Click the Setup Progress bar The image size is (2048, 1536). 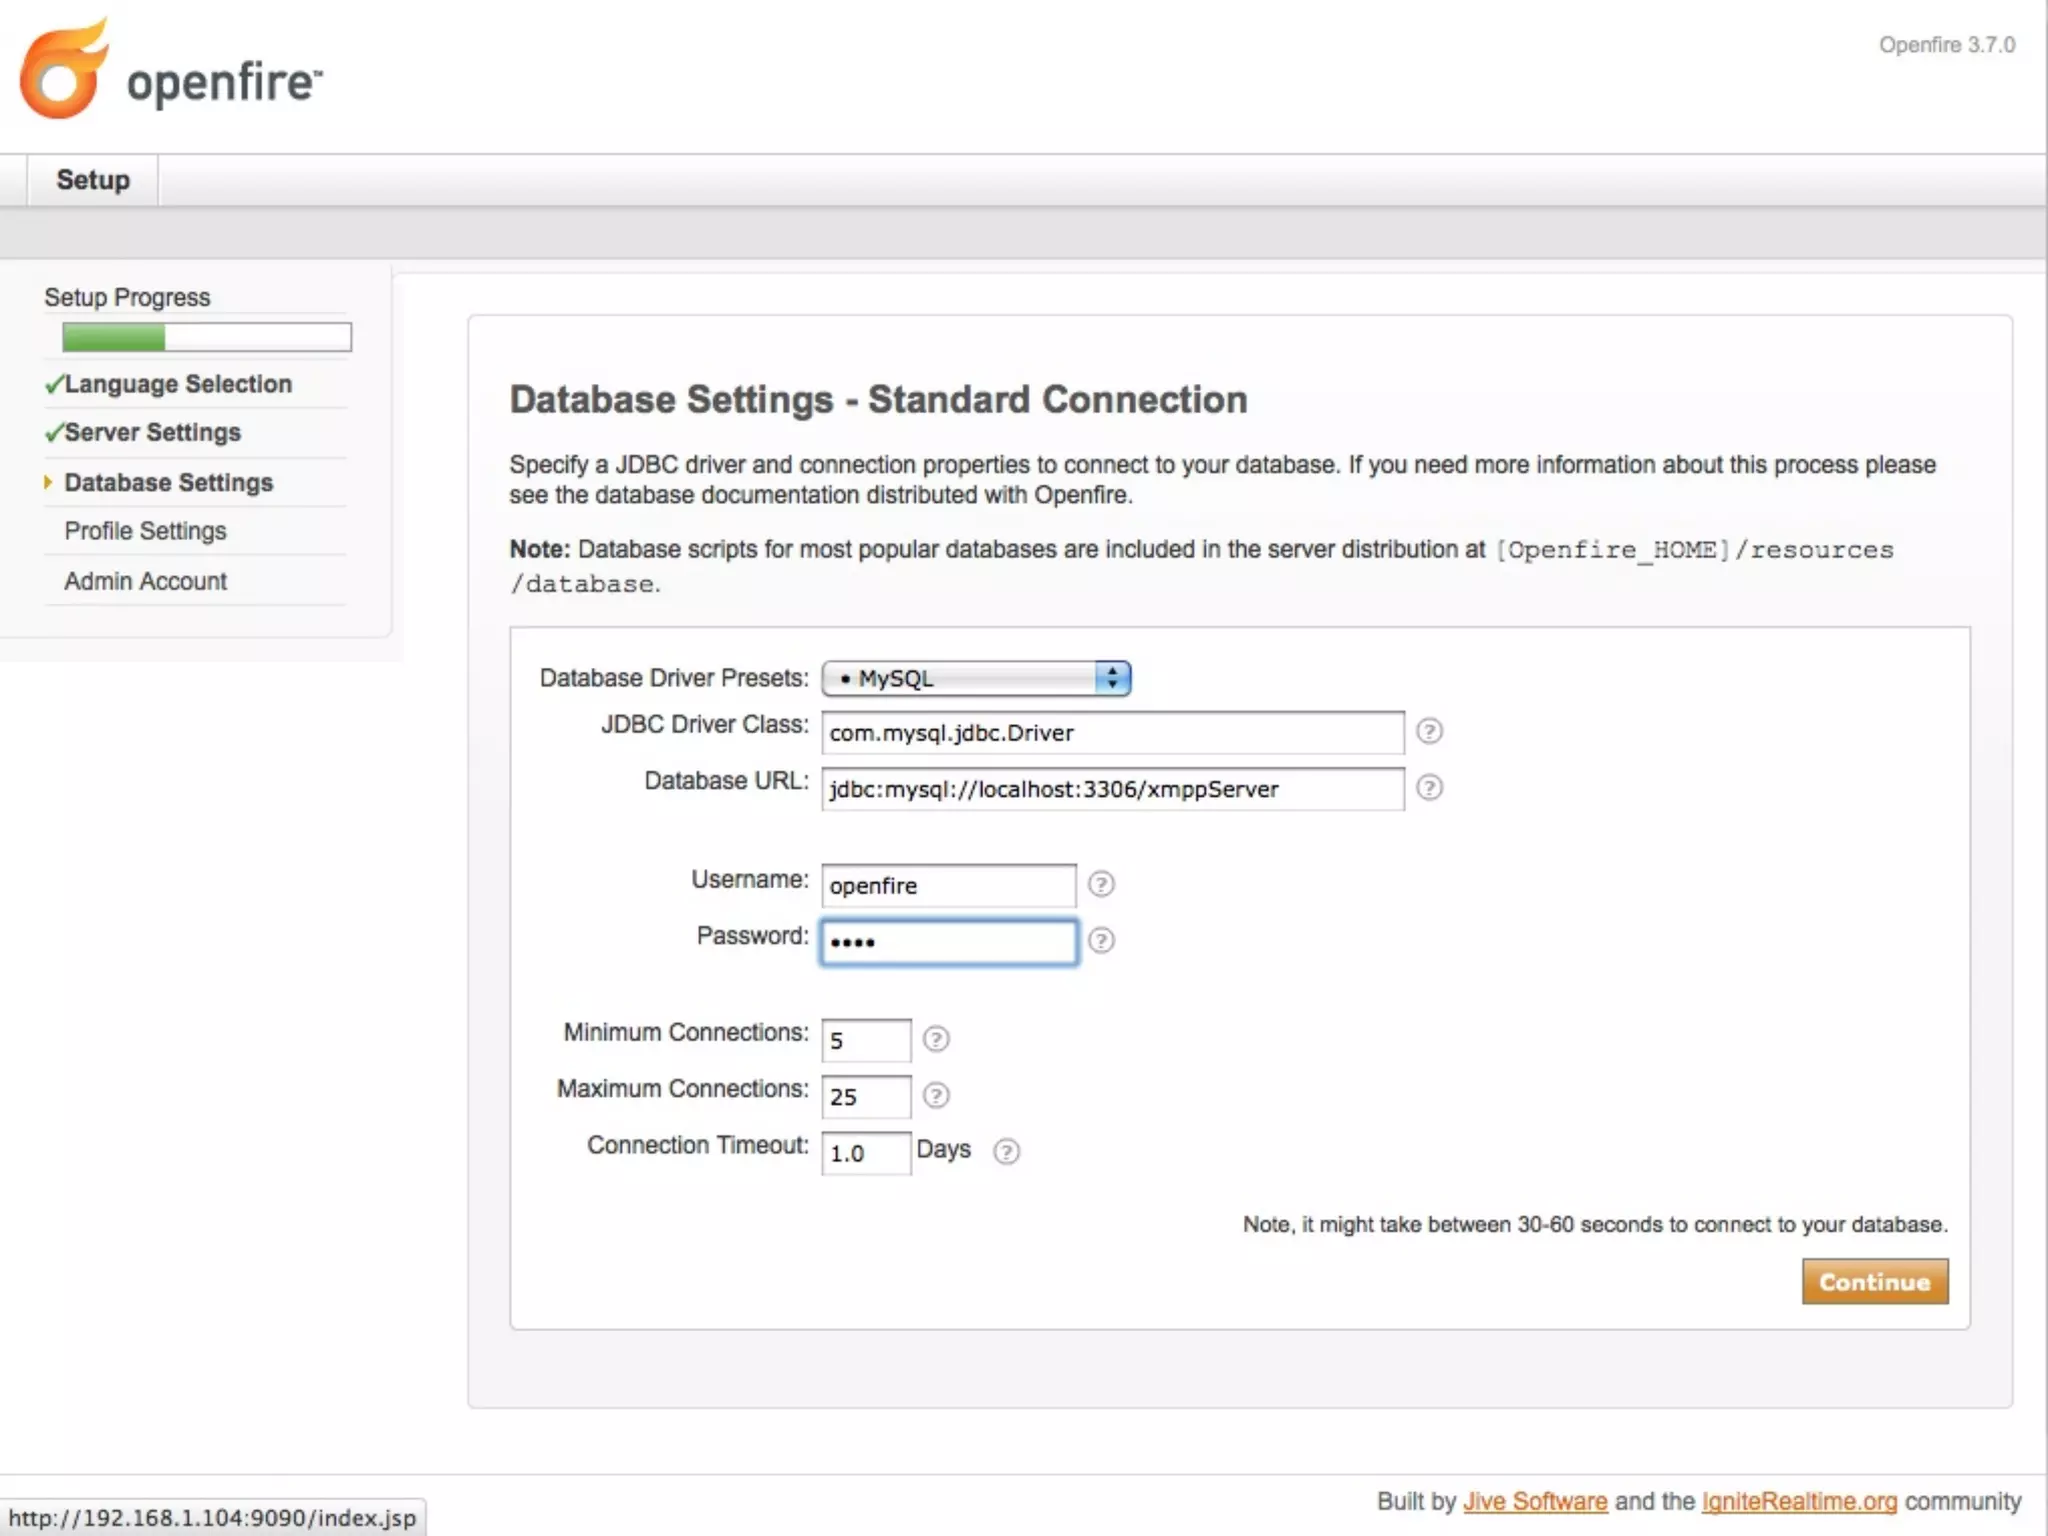(x=207, y=337)
